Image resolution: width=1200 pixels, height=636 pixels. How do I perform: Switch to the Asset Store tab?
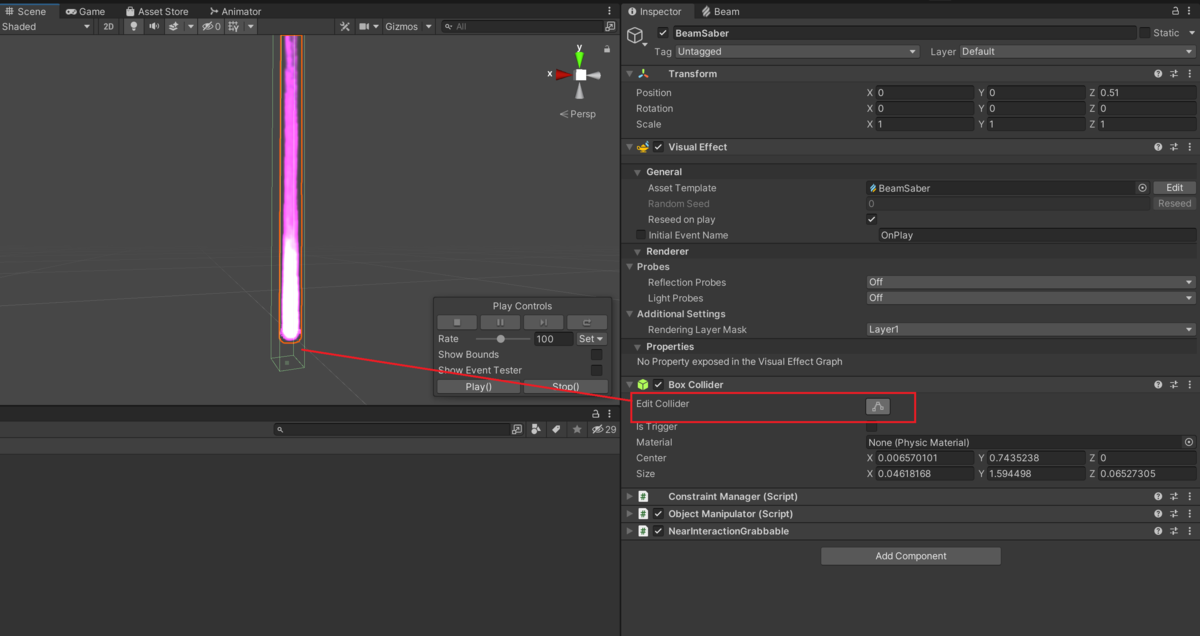[156, 11]
